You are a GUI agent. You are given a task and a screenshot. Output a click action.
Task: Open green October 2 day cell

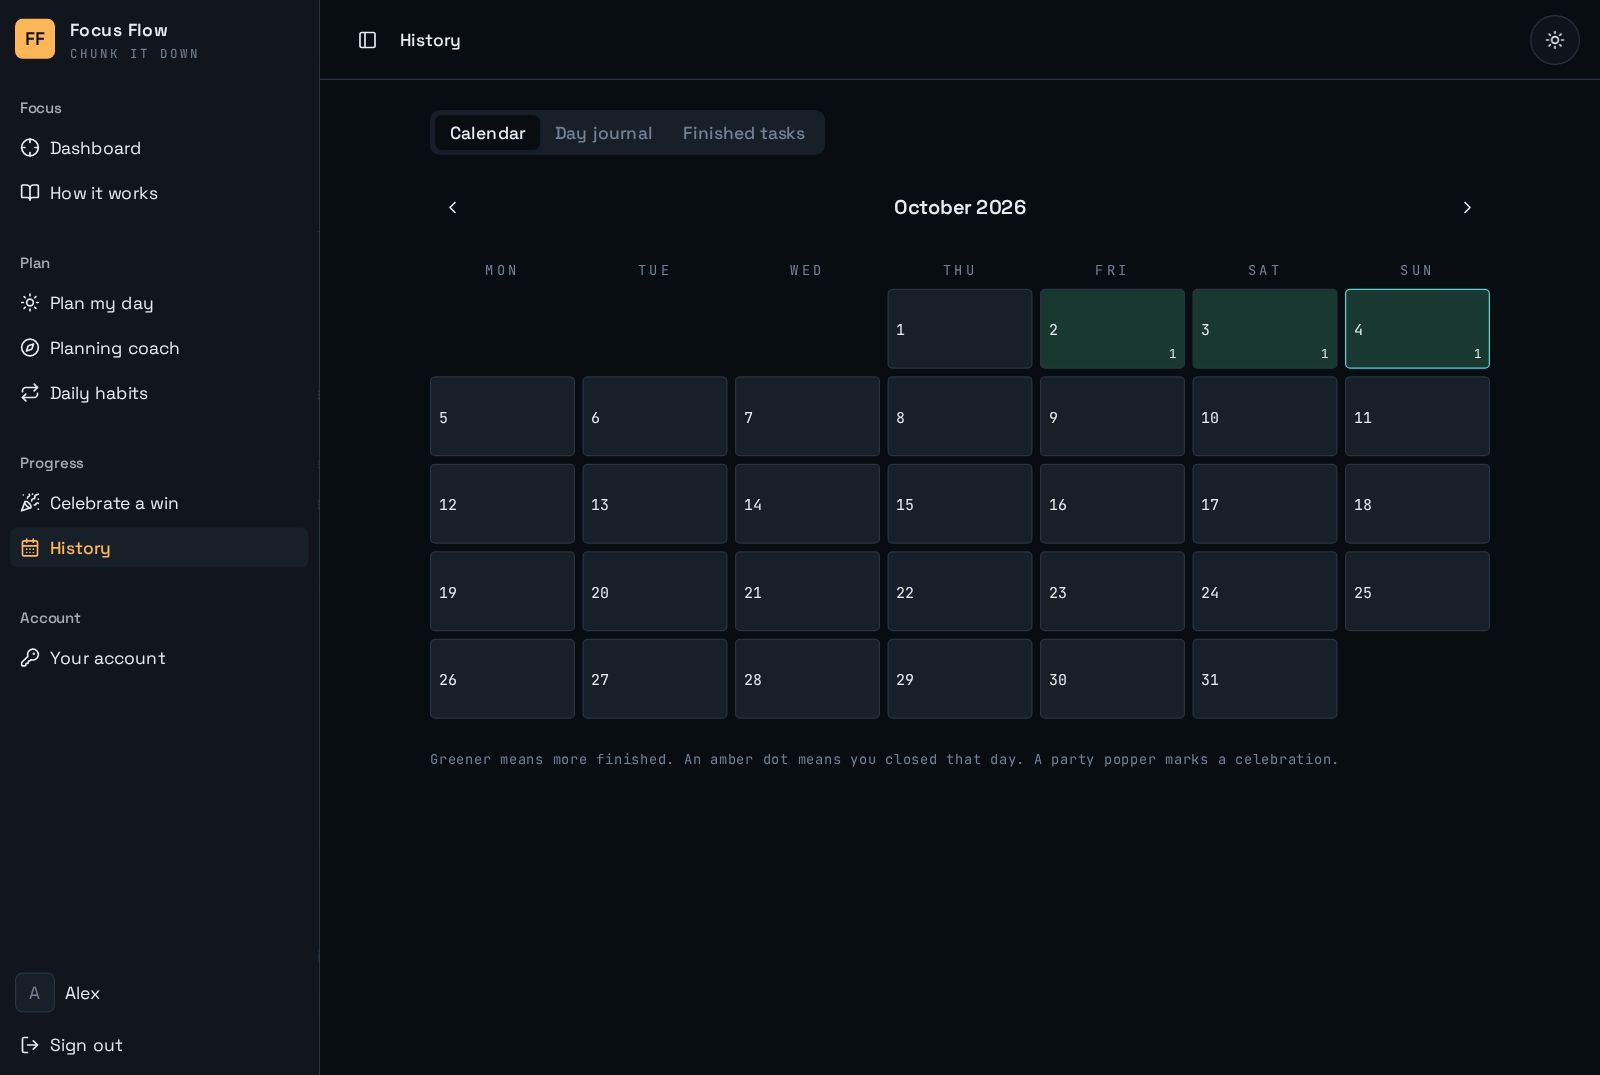(x=1112, y=329)
